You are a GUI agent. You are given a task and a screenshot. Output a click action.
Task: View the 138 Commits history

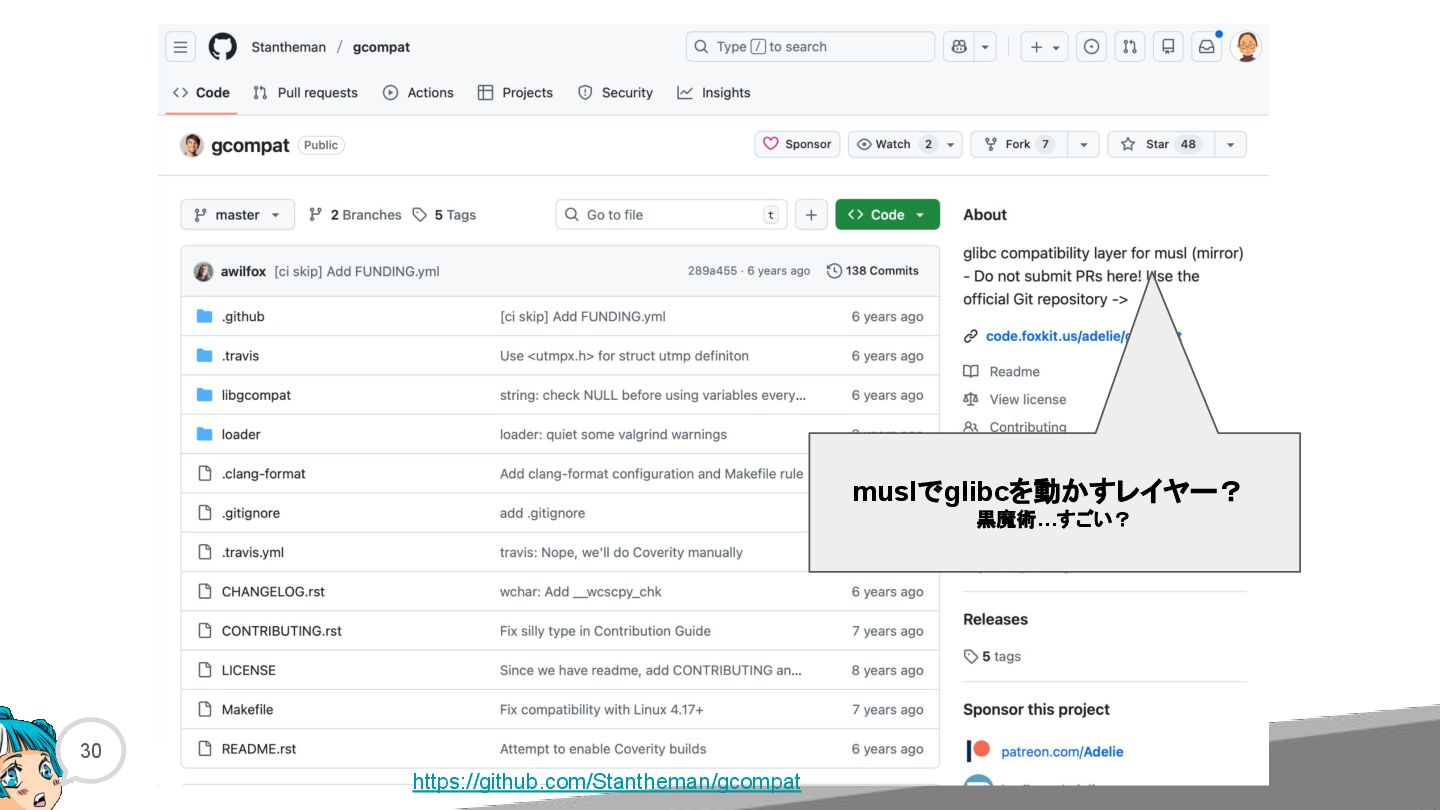(x=873, y=271)
